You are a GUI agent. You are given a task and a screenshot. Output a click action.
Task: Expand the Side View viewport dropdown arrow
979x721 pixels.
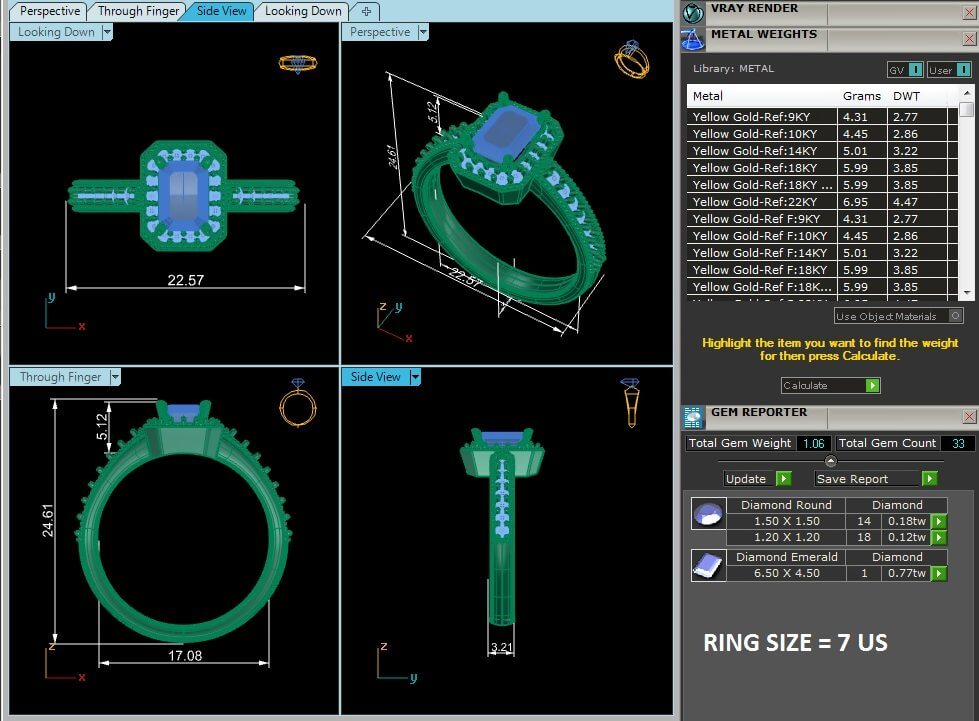click(415, 377)
